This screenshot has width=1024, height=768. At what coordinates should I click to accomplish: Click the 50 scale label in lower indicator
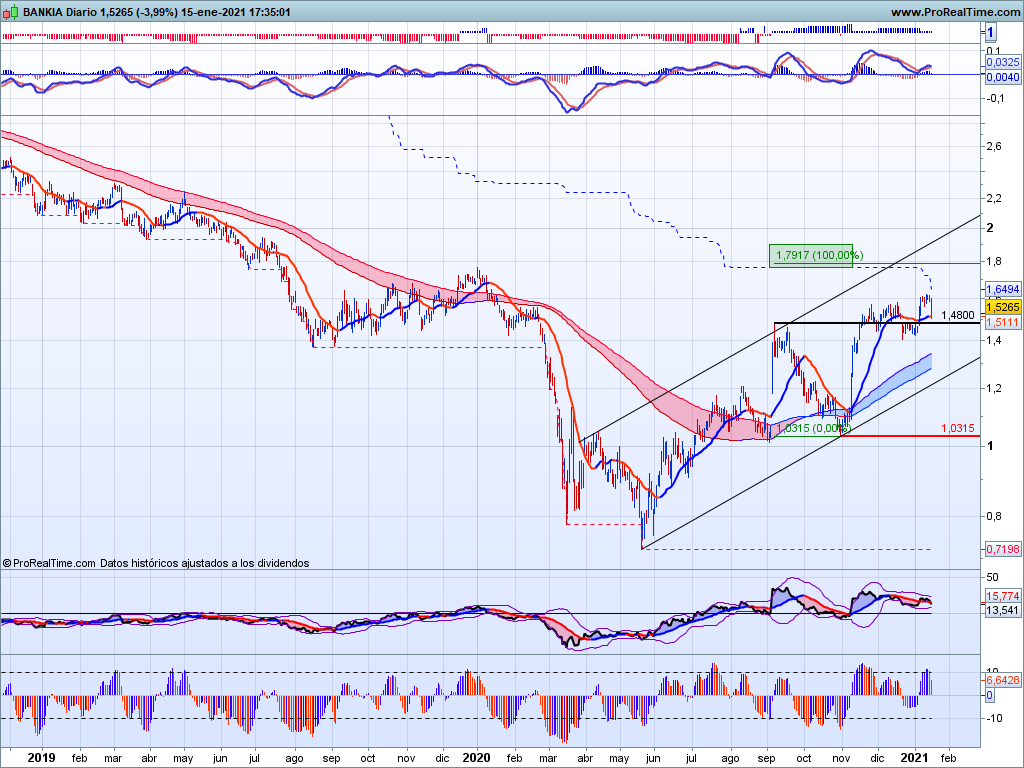point(993,577)
